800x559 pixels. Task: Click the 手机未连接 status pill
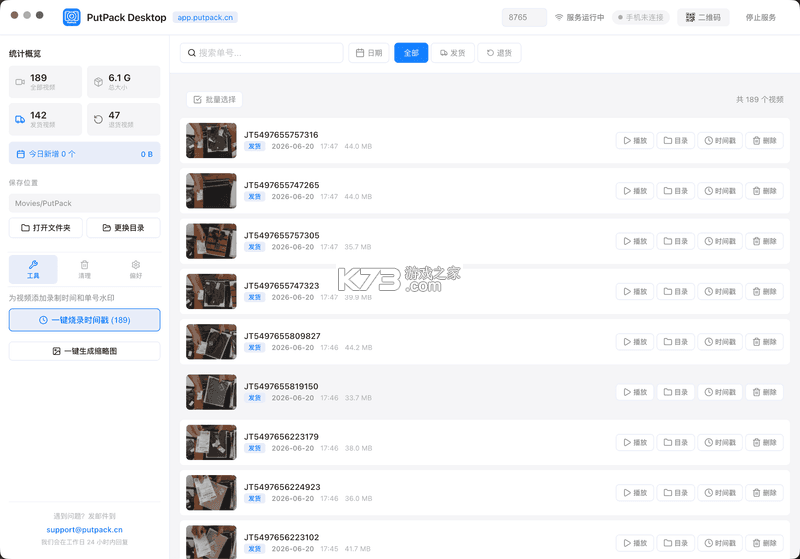click(641, 17)
